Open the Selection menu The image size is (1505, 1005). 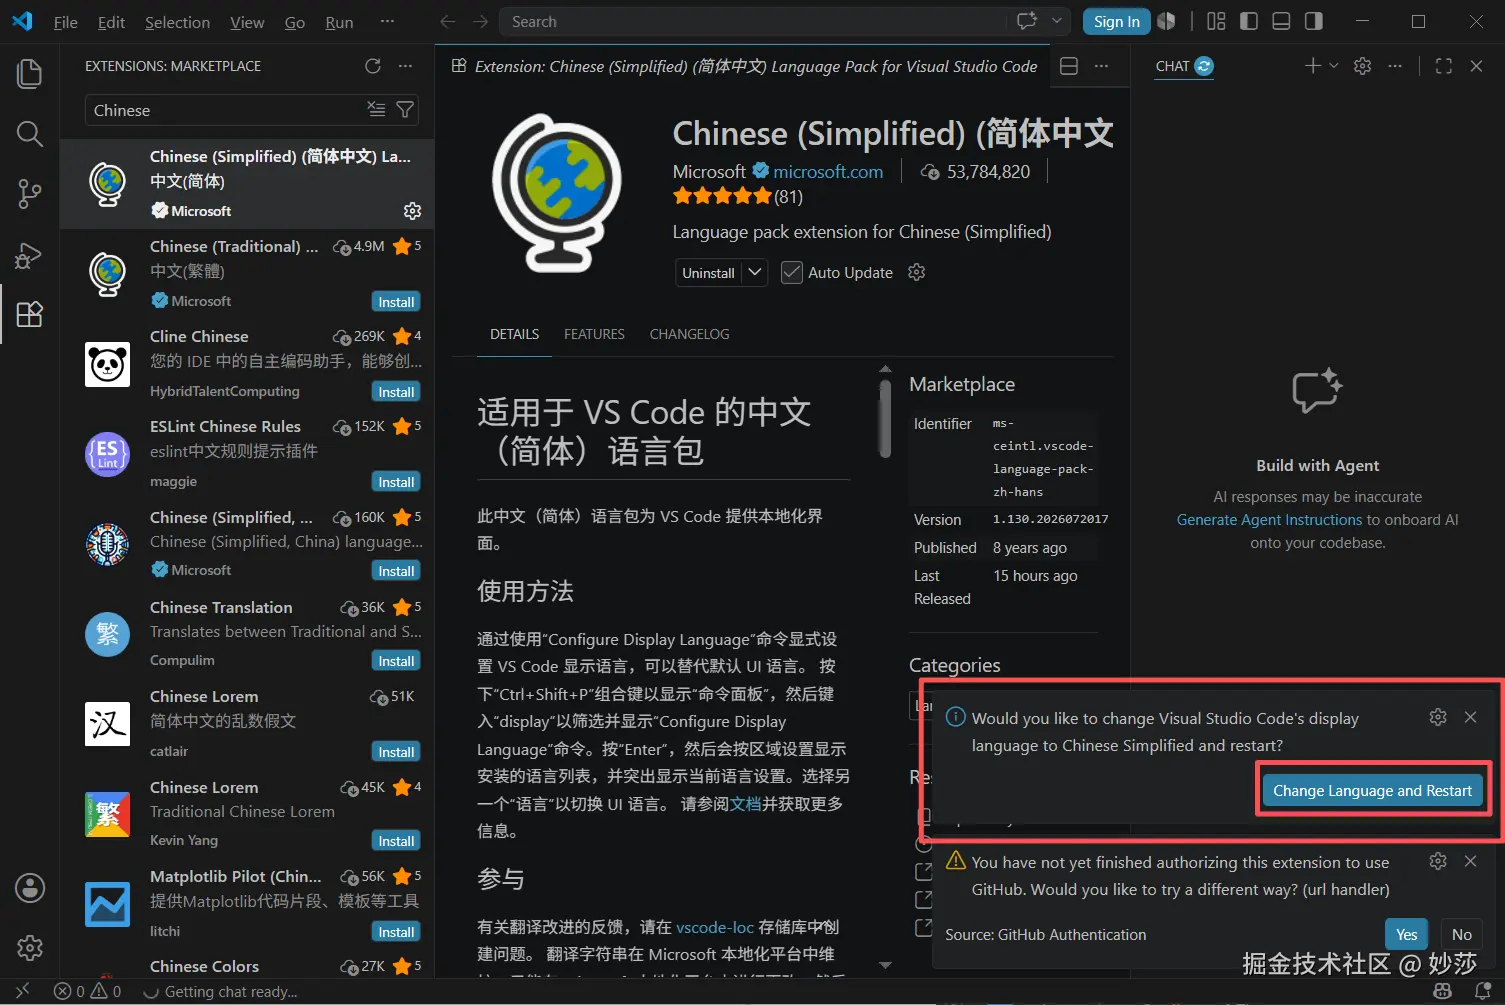177,22
